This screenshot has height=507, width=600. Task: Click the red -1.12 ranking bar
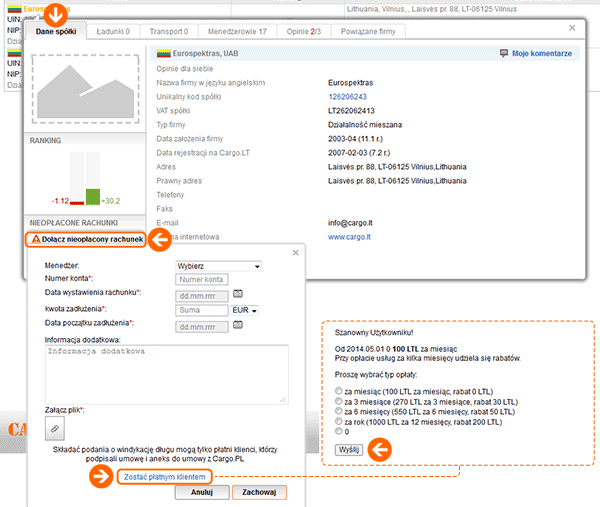(77, 203)
